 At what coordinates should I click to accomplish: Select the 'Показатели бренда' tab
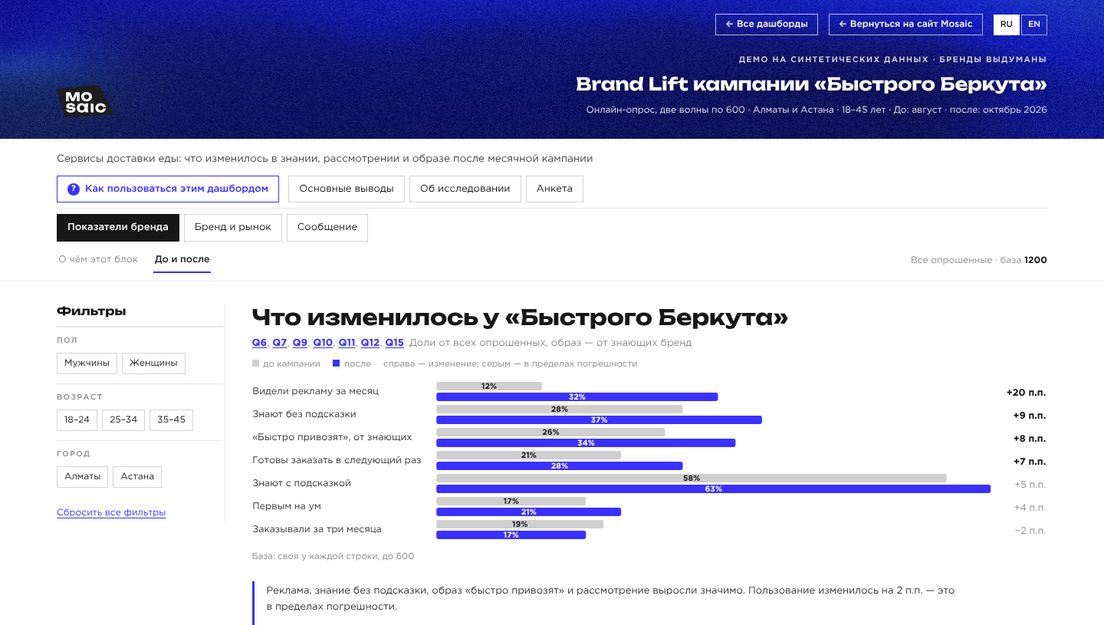[x=118, y=227]
